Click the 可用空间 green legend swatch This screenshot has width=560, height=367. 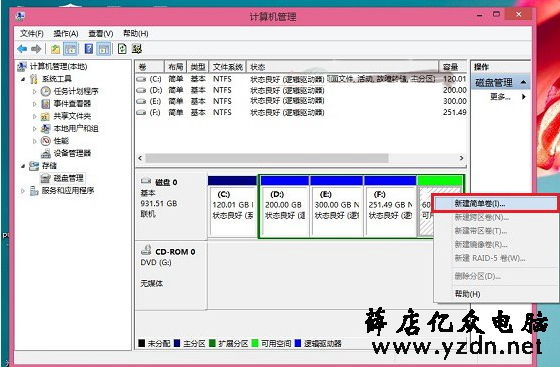coord(255,343)
